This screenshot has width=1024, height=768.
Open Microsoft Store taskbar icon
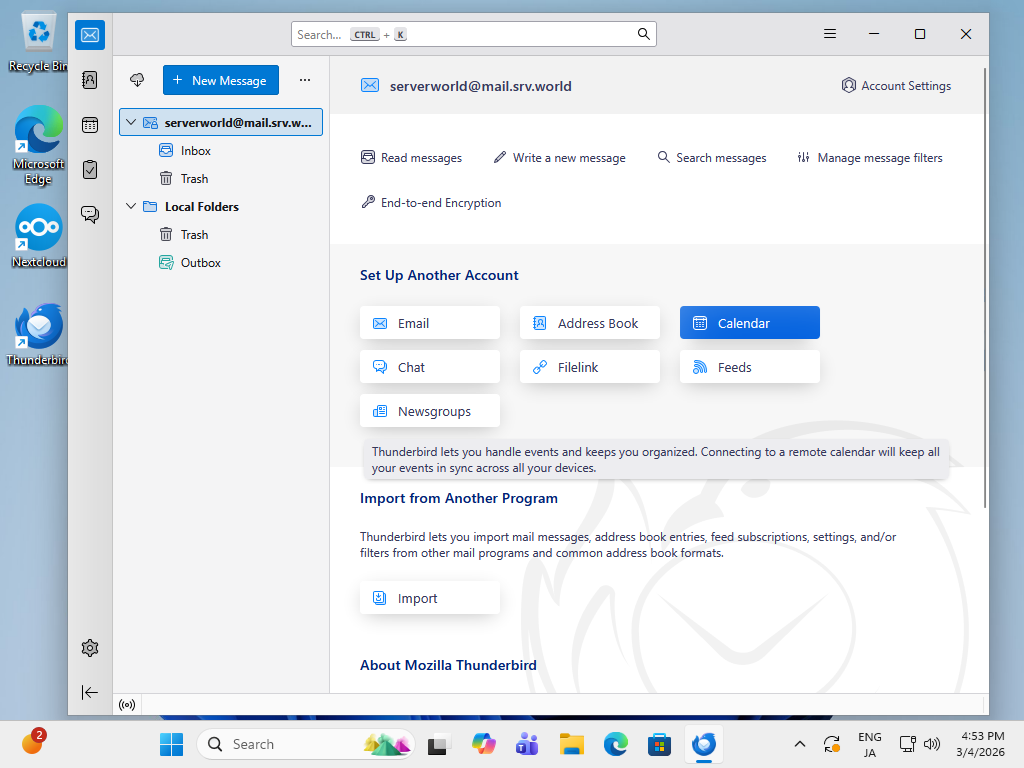click(660, 744)
